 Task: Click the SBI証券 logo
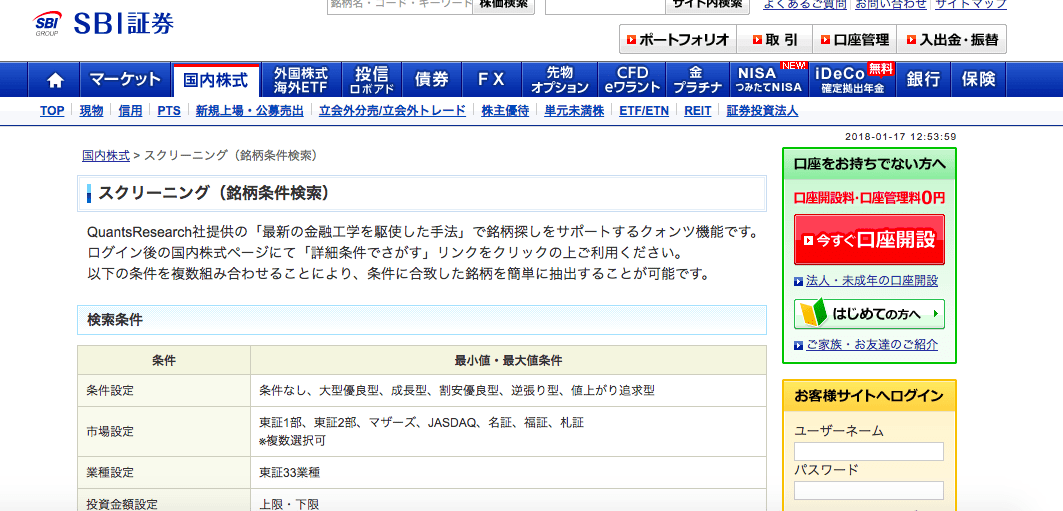pyautogui.click(x=103, y=24)
